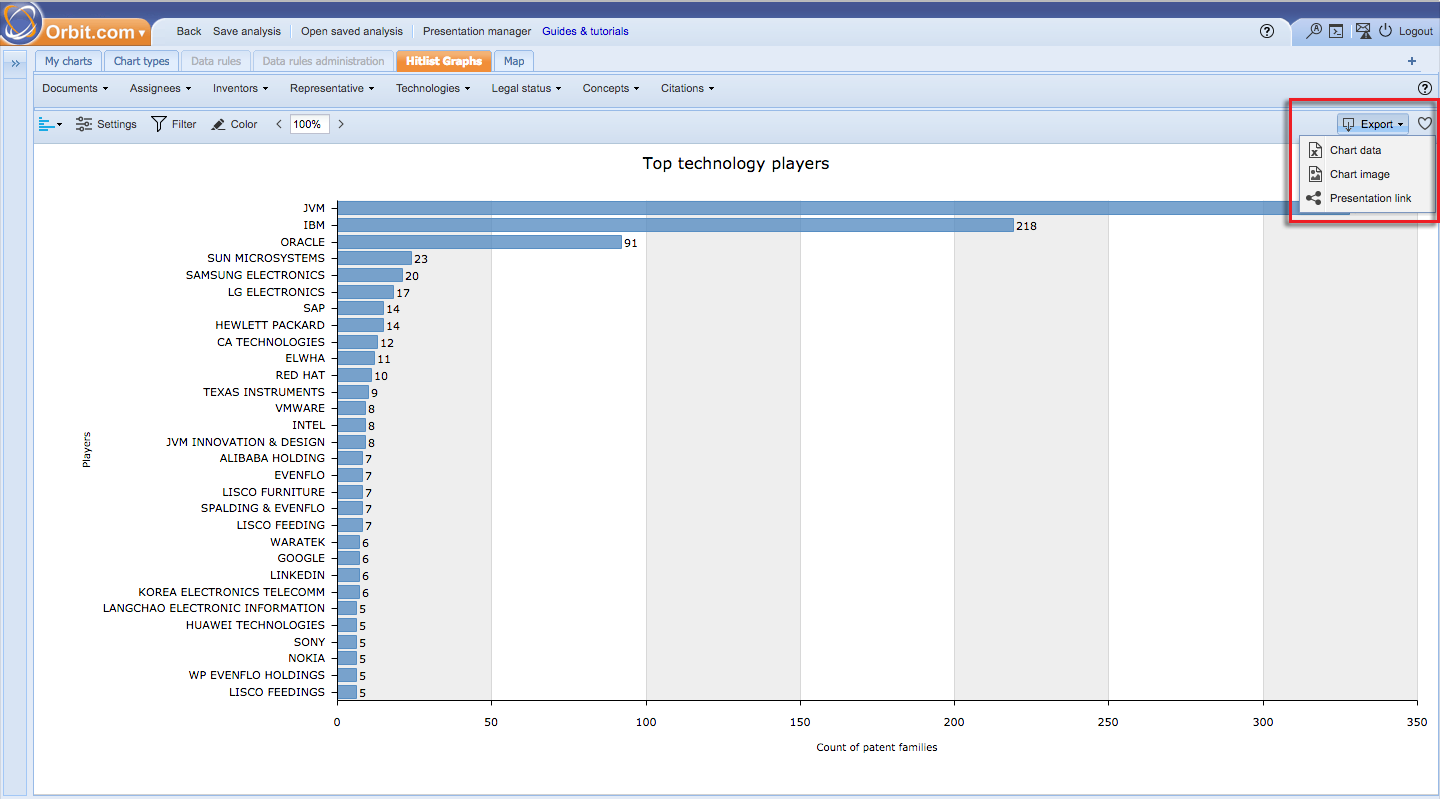Click the help icon in top bar
The height and width of the screenshot is (799, 1440).
(x=1267, y=31)
